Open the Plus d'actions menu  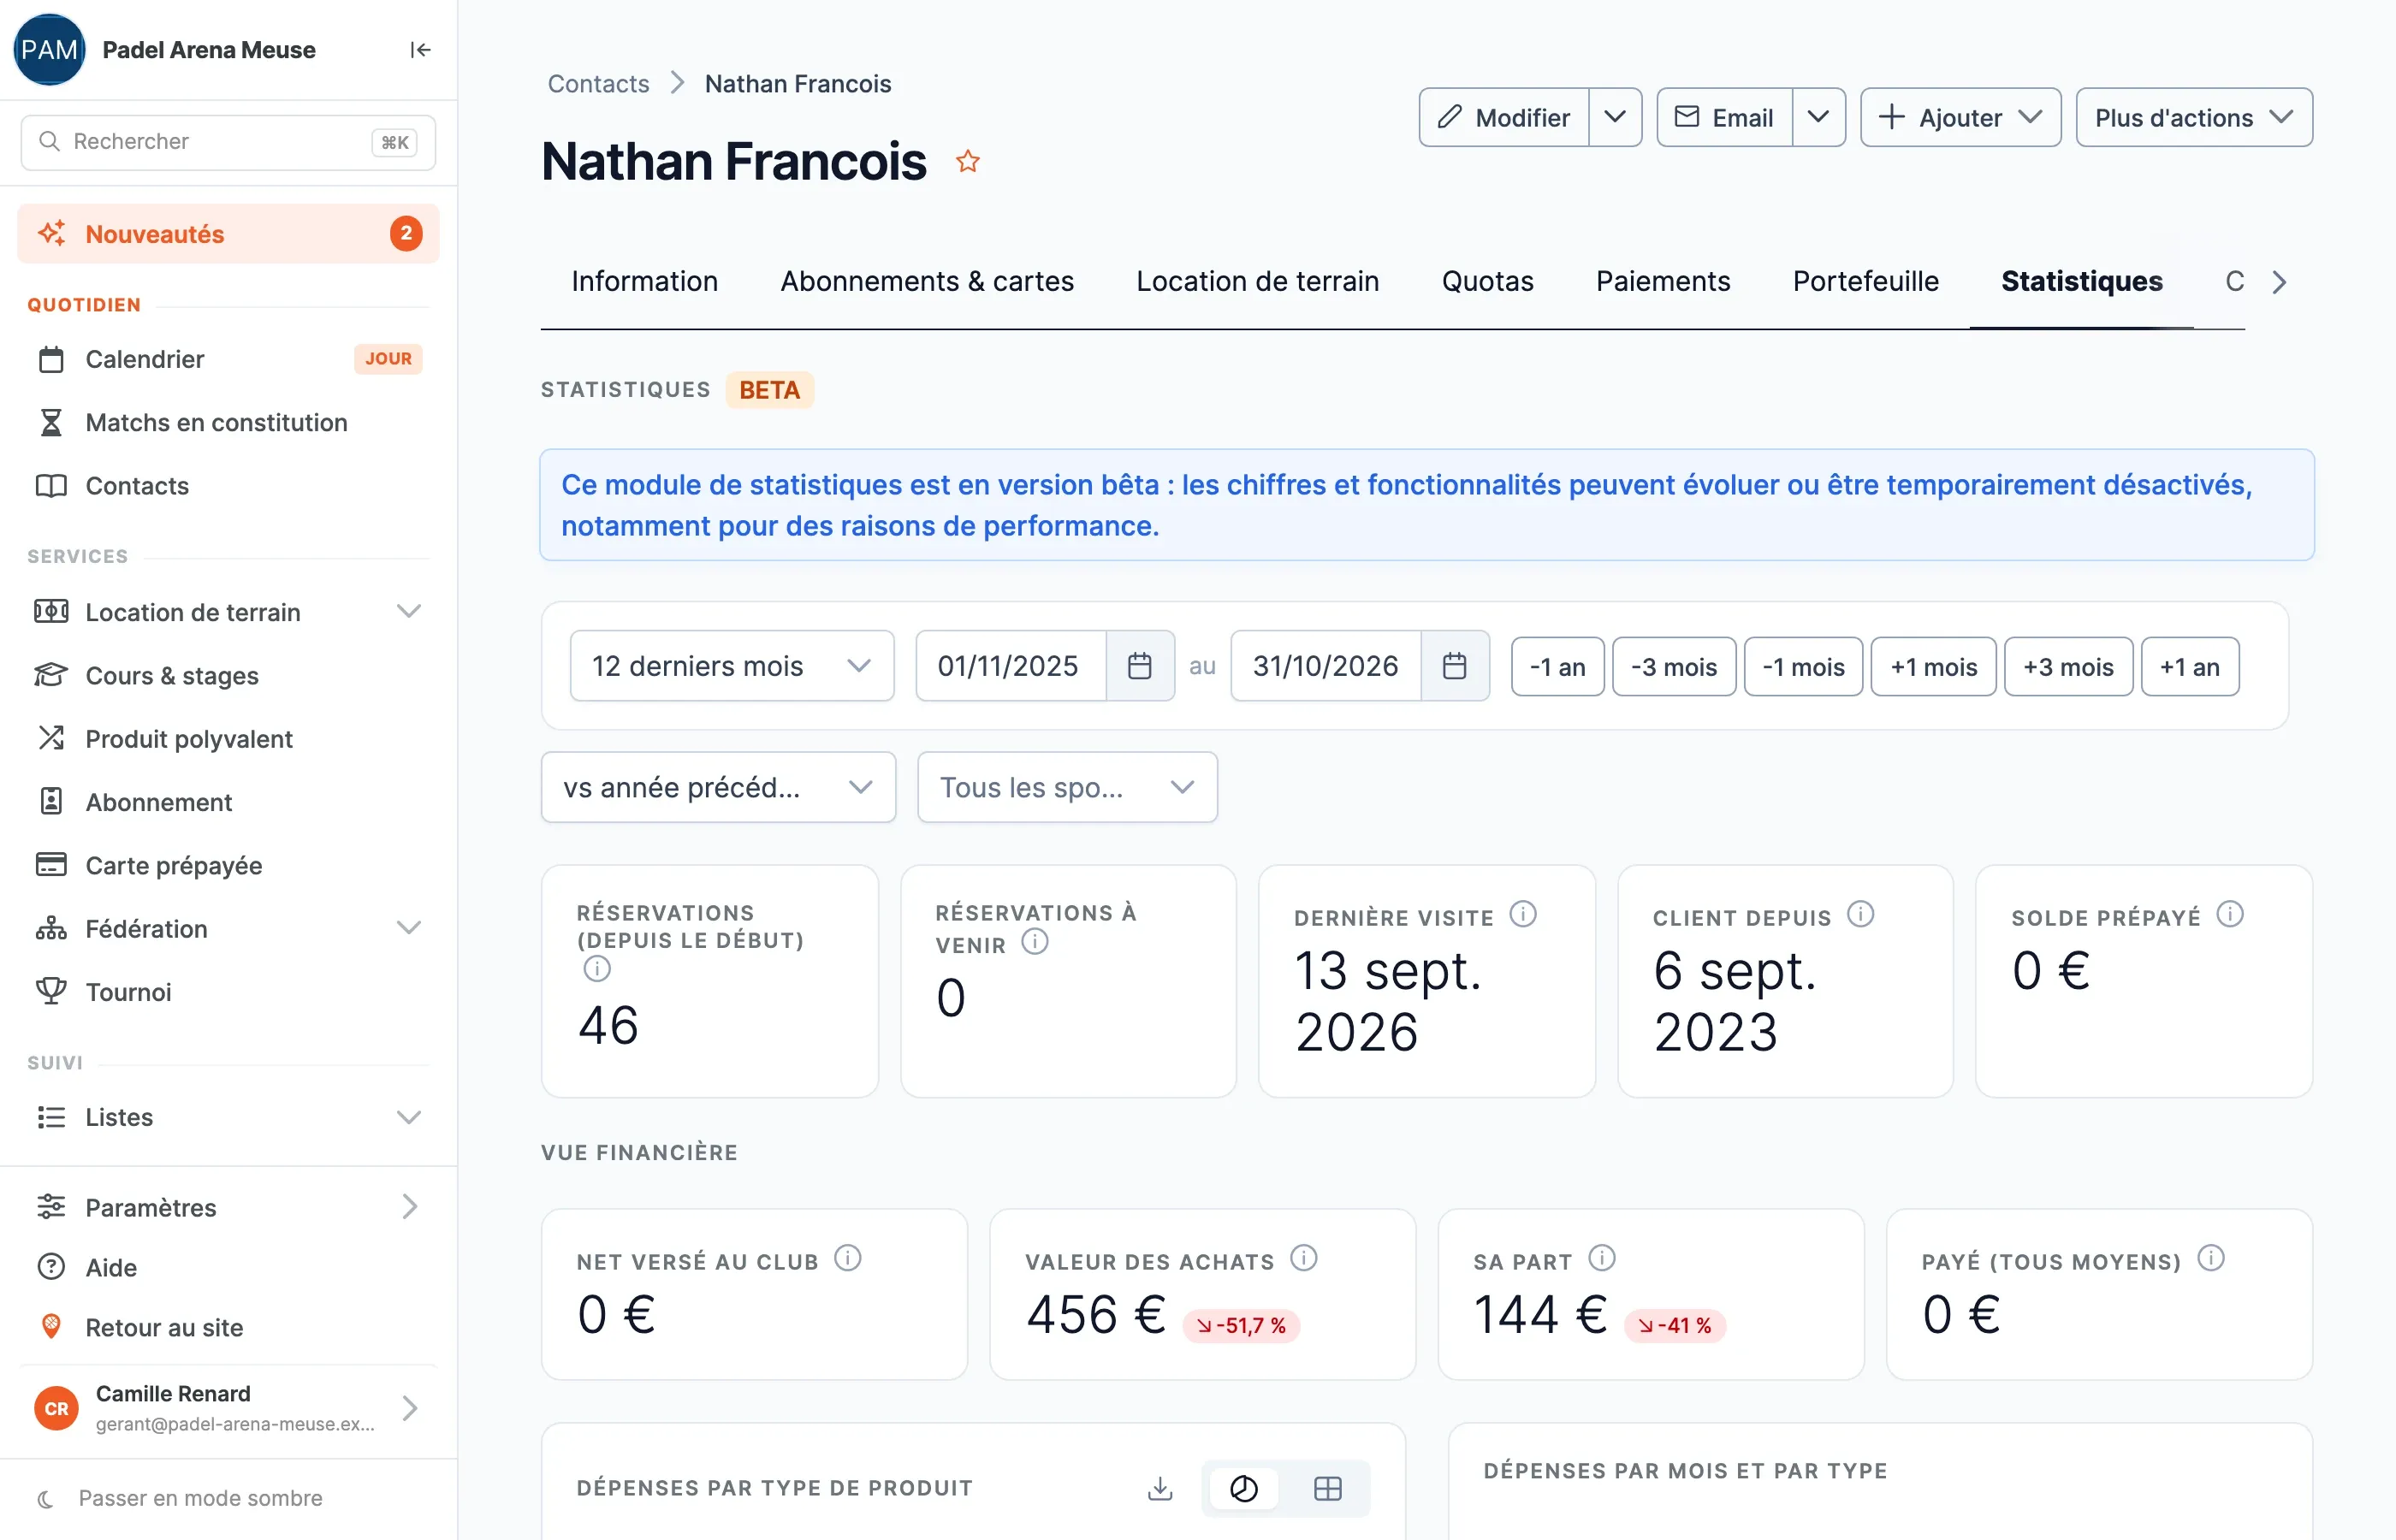[x=2194, y=117]
